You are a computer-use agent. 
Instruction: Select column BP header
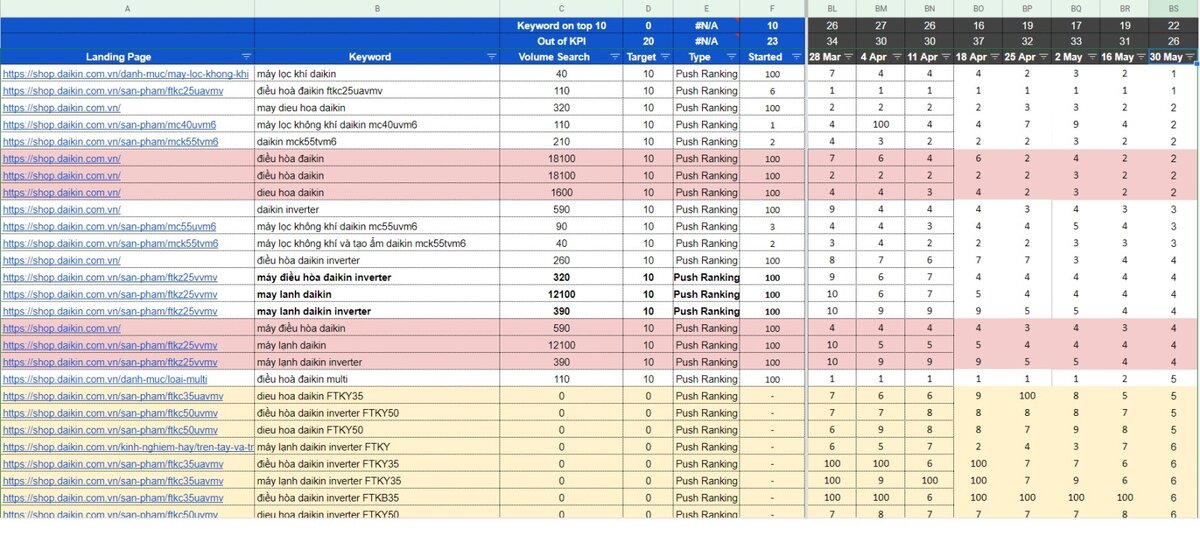pyautogui.click(x=1027, y=8)
